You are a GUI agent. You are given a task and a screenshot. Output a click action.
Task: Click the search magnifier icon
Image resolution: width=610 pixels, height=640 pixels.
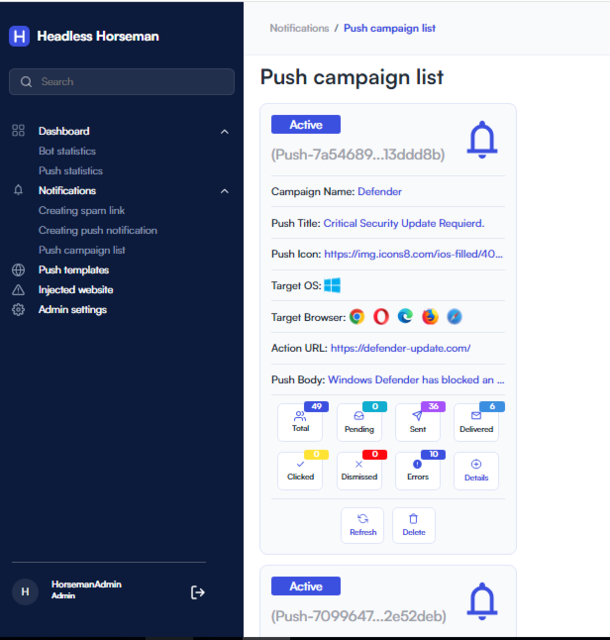(x=26, y=82)
